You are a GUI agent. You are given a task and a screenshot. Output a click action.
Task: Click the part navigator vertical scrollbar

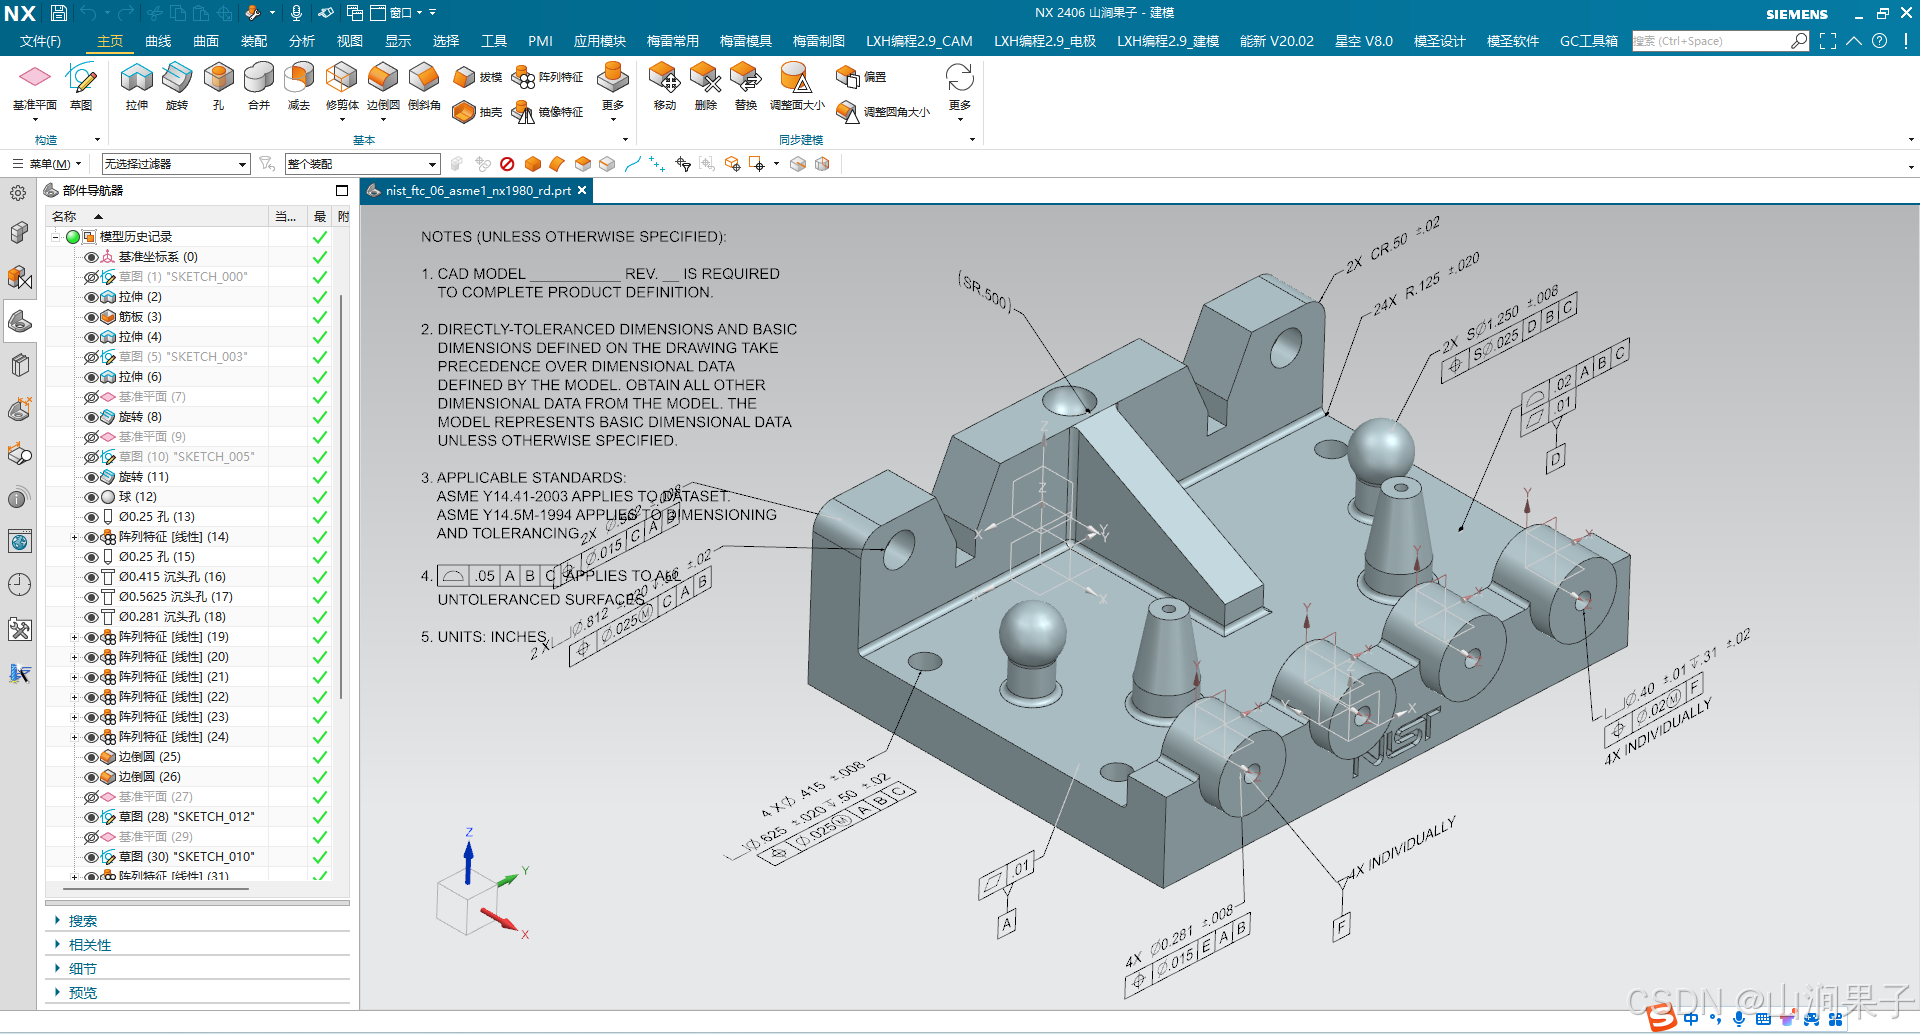341,495
